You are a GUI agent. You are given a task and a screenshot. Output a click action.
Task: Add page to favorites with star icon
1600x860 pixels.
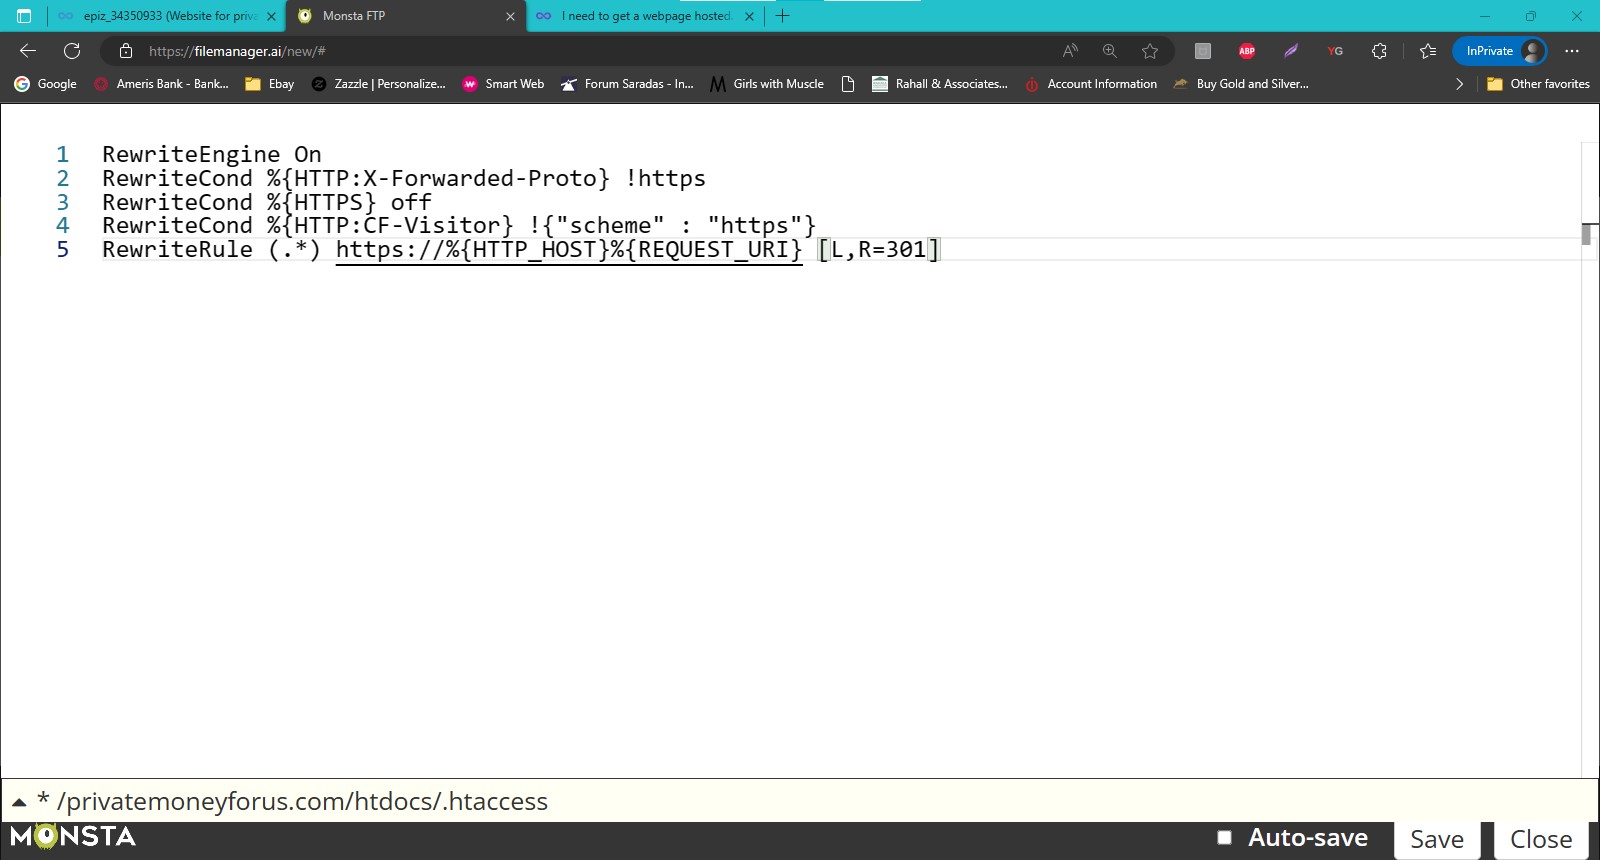click(x=1150, y=51)
